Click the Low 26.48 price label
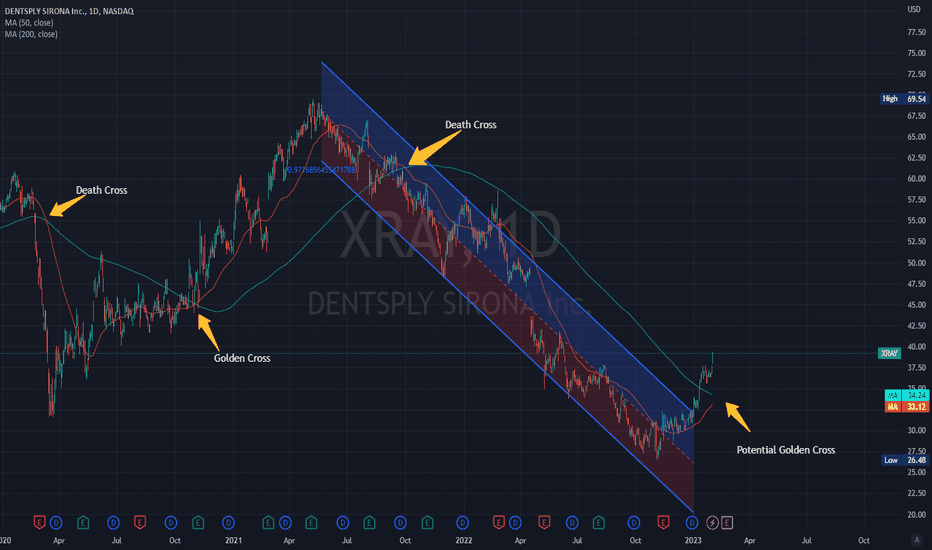 tap(903, 460)
